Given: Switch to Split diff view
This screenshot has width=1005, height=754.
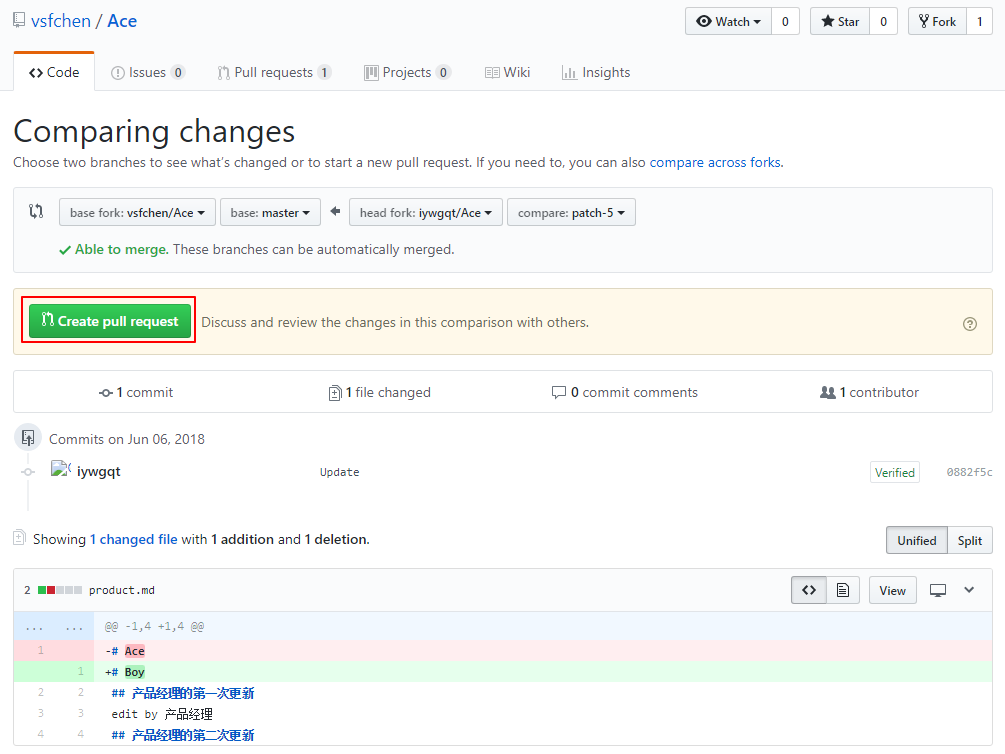Looking at the screenshot, I should 969,540.
